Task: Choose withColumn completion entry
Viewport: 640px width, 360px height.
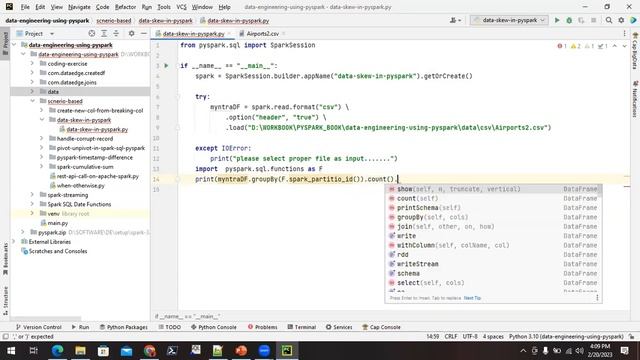Action: pos(493,245)
